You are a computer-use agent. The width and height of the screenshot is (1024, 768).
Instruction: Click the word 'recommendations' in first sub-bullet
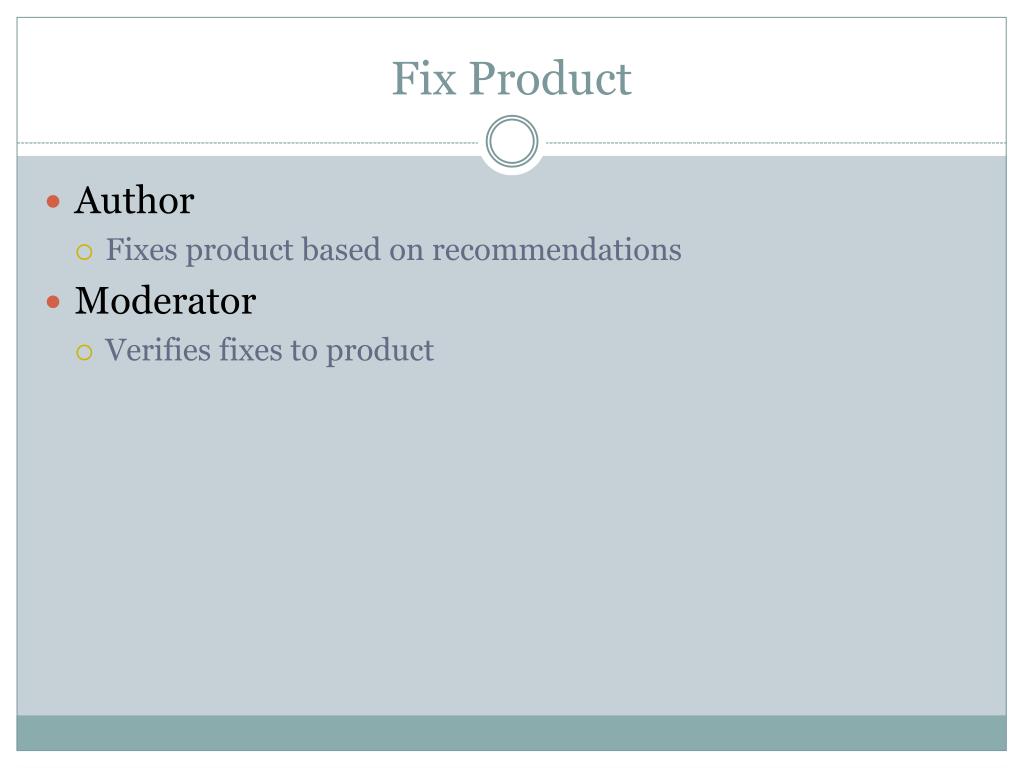(x=557, y=249)
